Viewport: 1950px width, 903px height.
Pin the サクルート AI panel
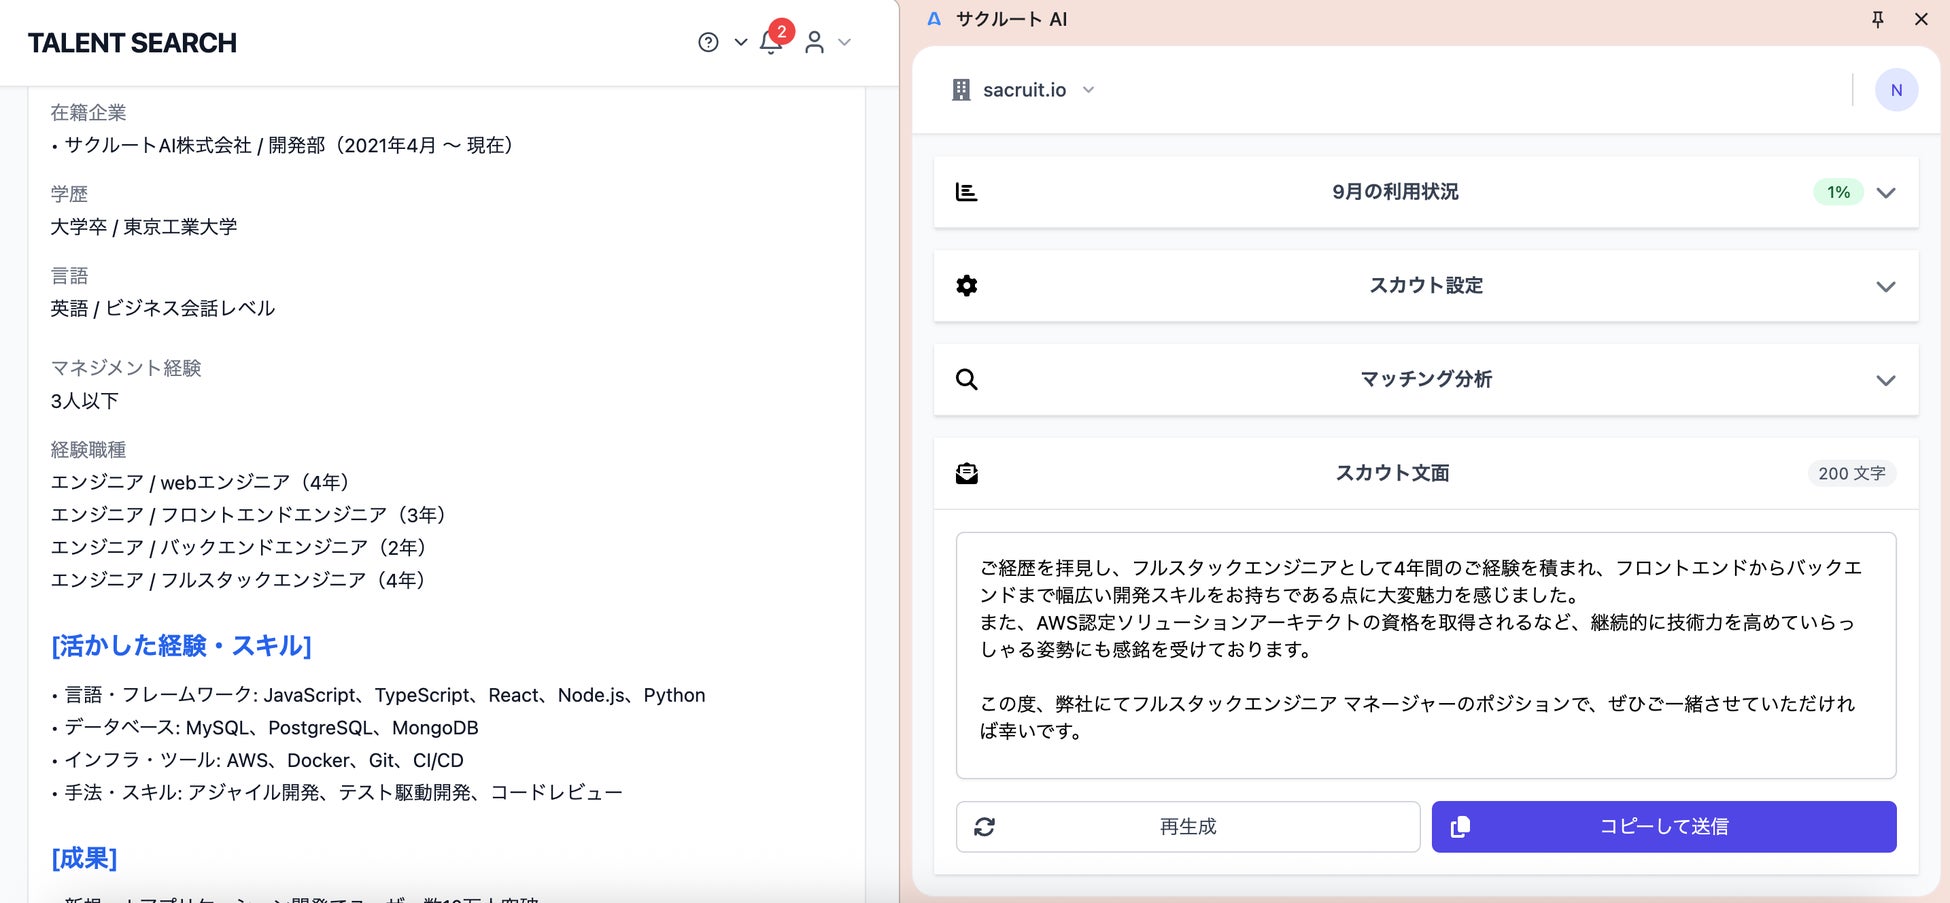1878,19
